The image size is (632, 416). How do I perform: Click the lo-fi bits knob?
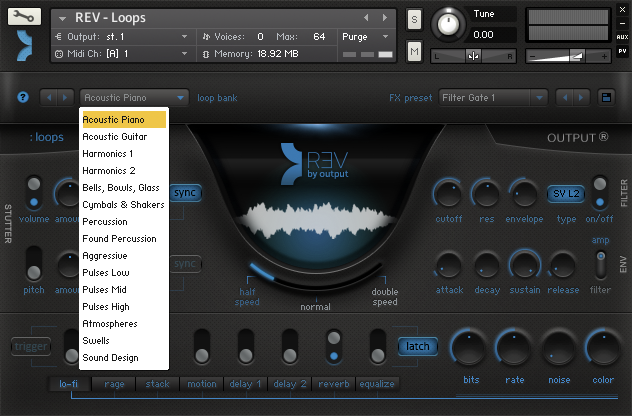click(468, 347)
